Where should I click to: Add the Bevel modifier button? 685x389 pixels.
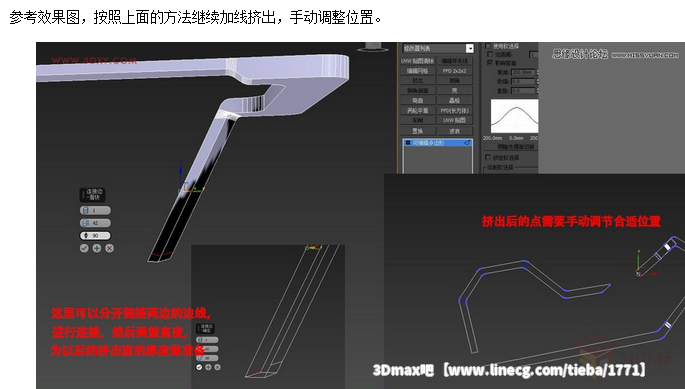point(455,81)
